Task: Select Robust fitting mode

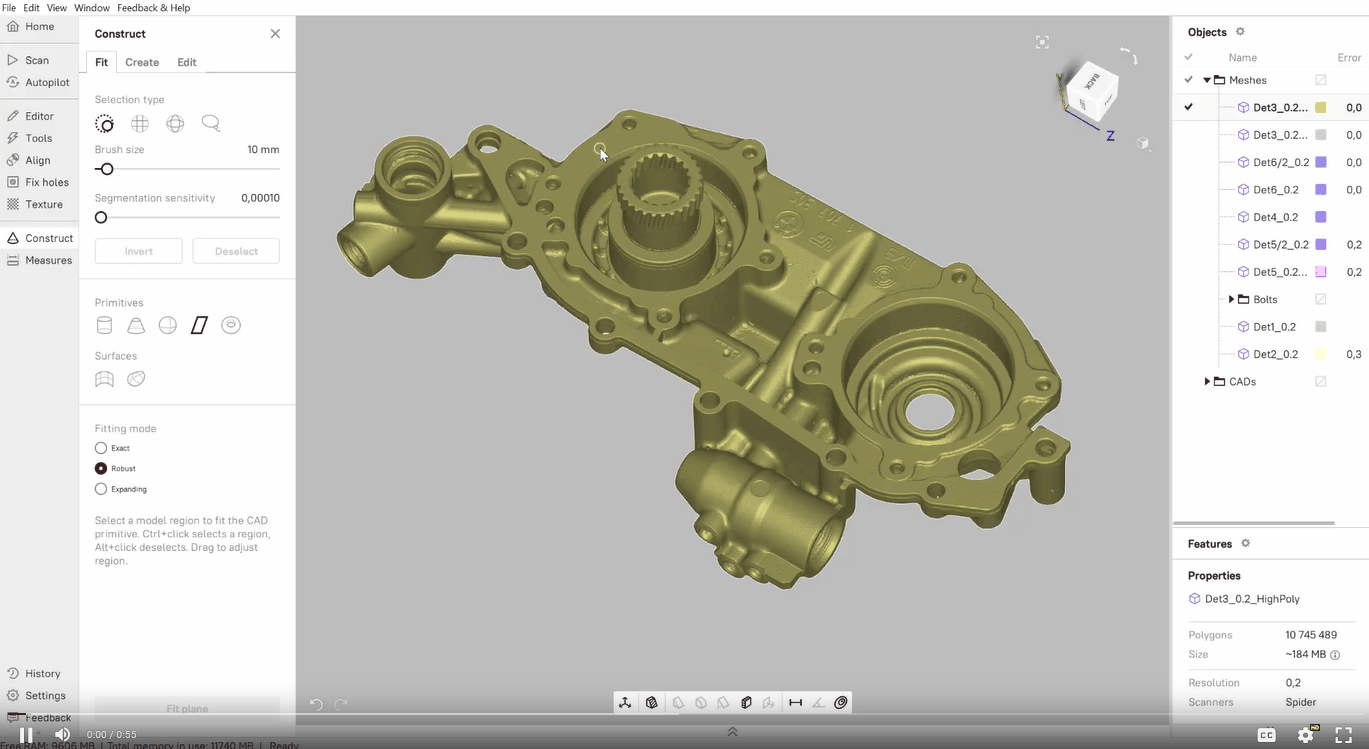Action: 101,468
